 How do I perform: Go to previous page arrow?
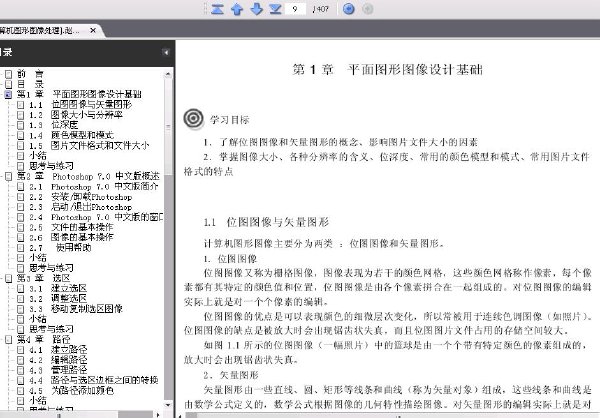click(x=237, y=8)
